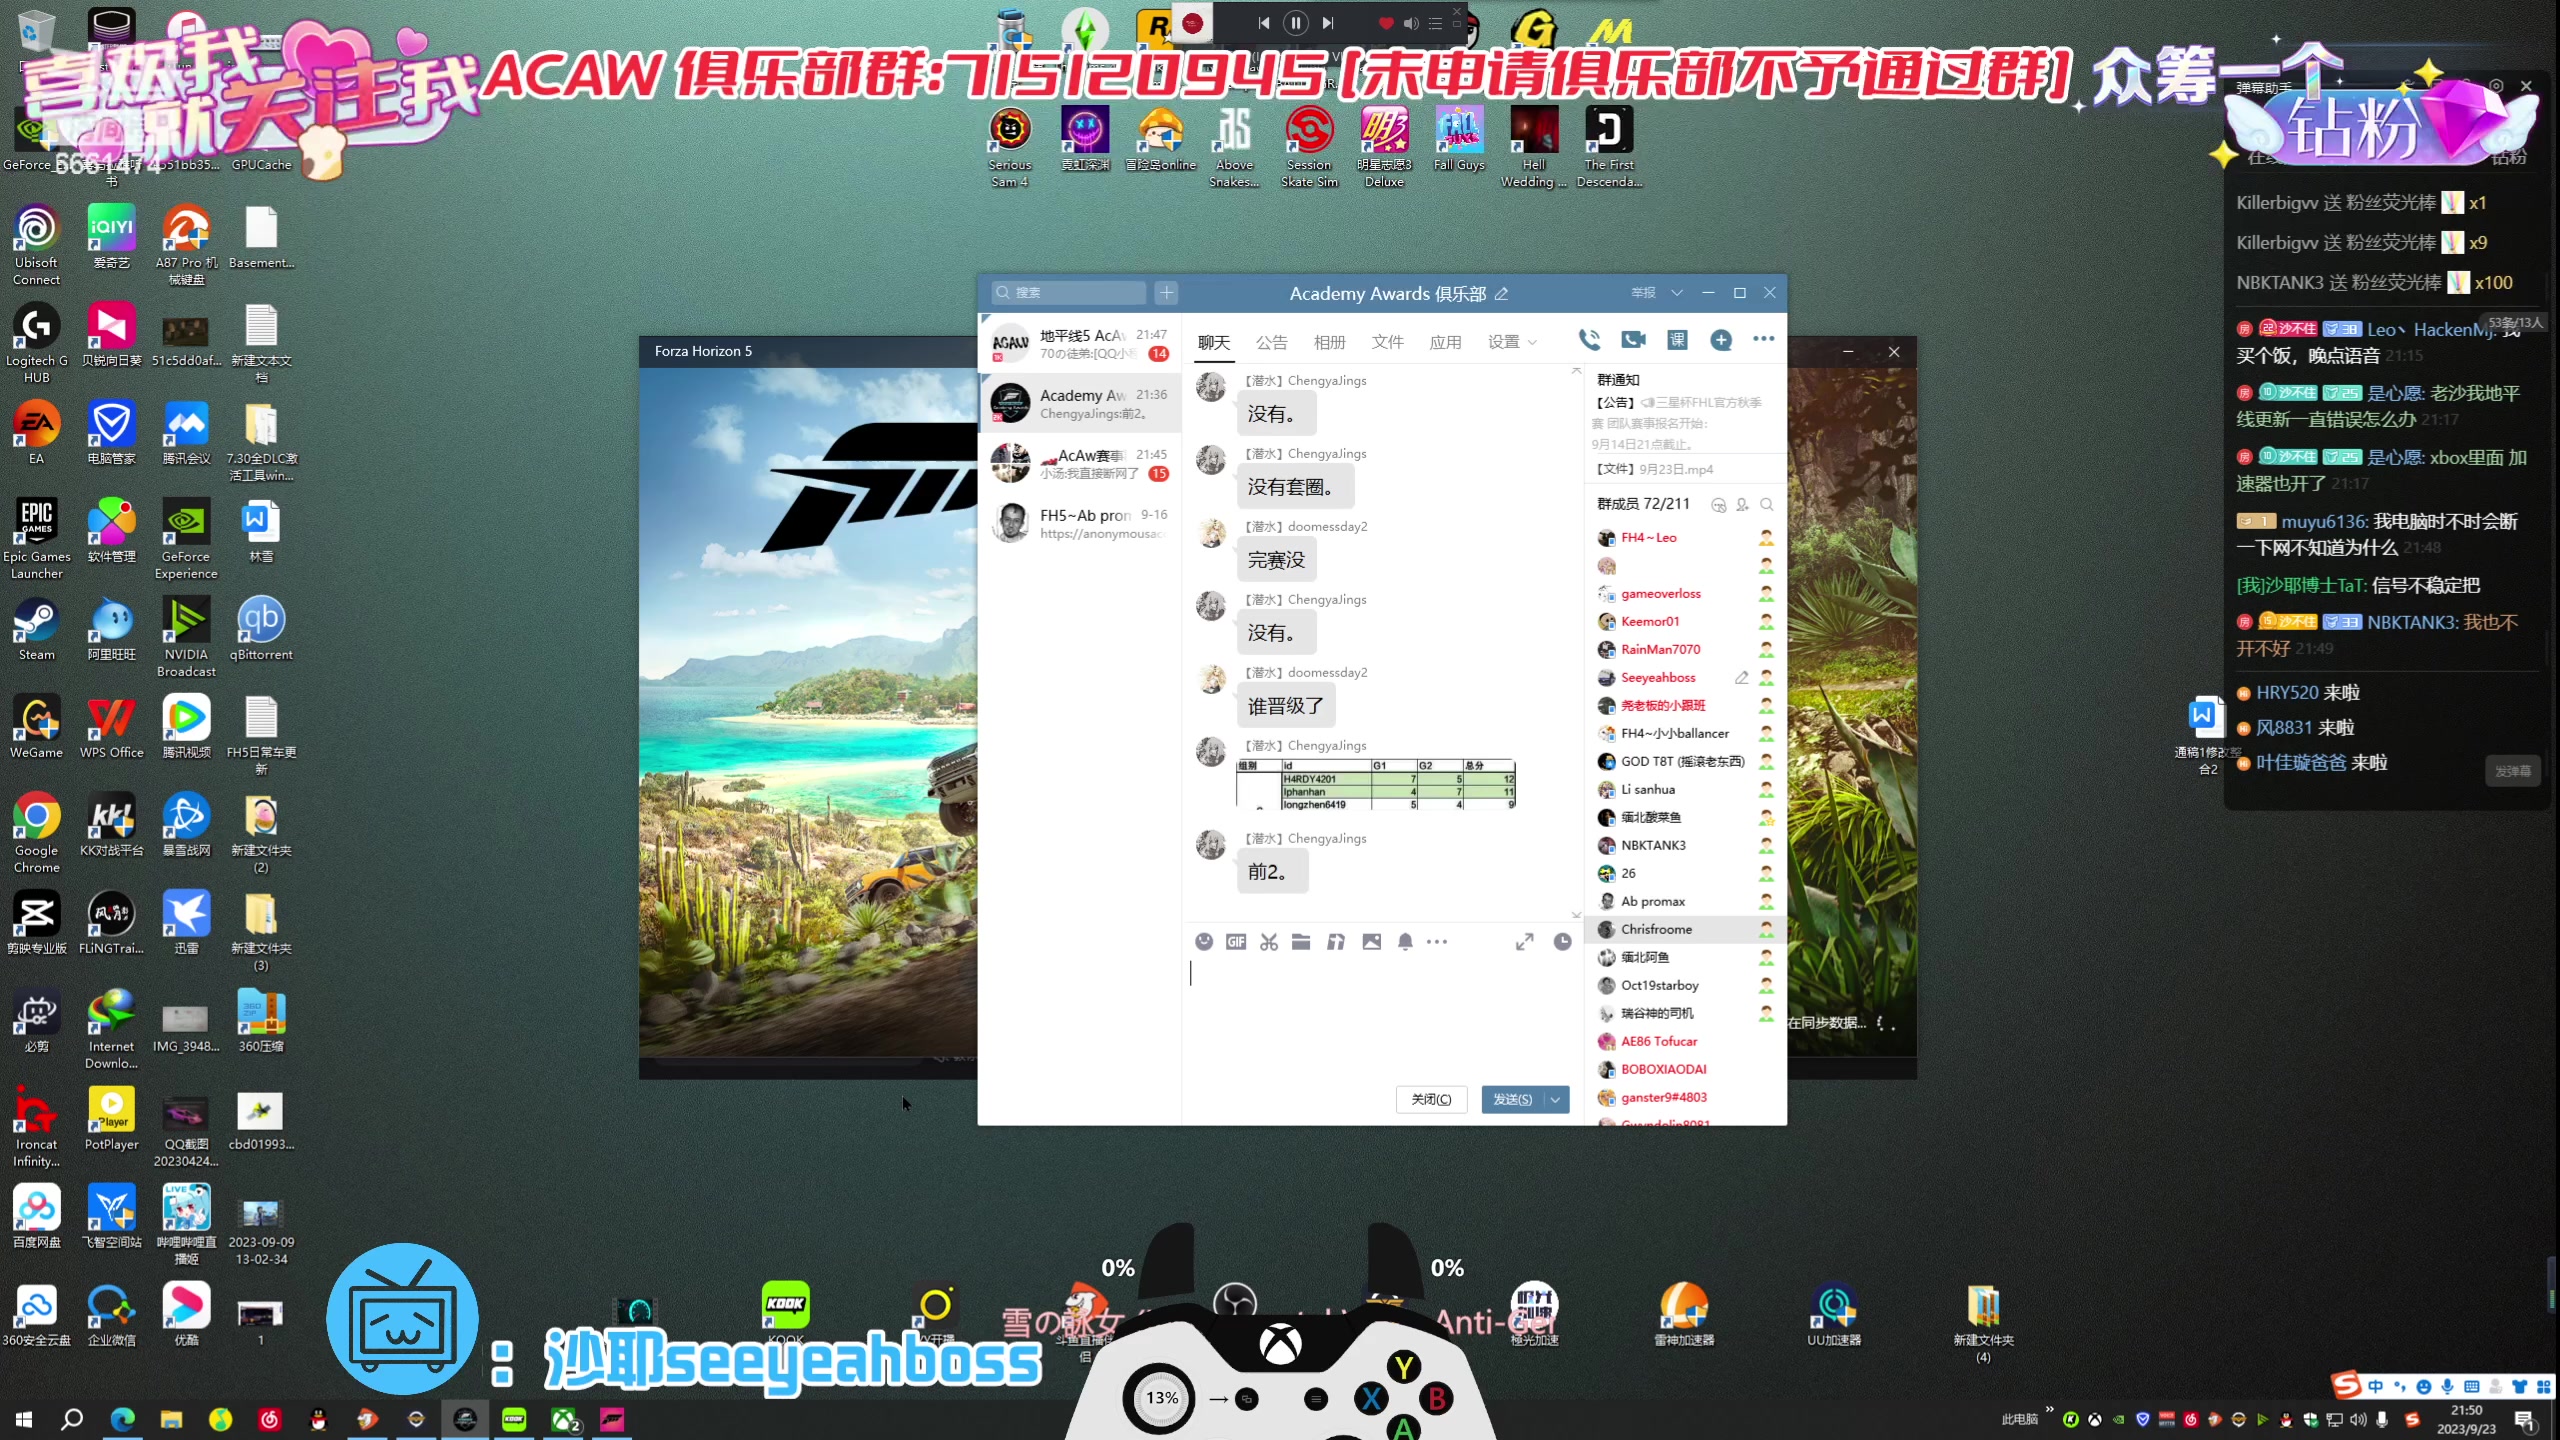Open the FH5~Ab promax conversation
This screenshot has height=1440, width=2560.
click(1080, 523)
